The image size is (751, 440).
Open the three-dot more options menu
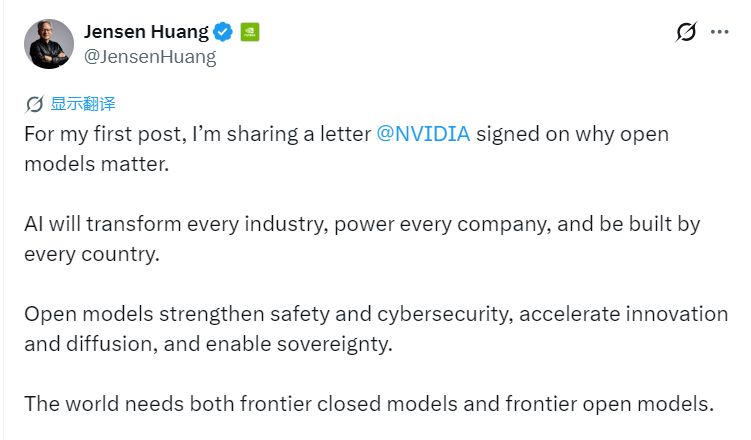[719, 32]
